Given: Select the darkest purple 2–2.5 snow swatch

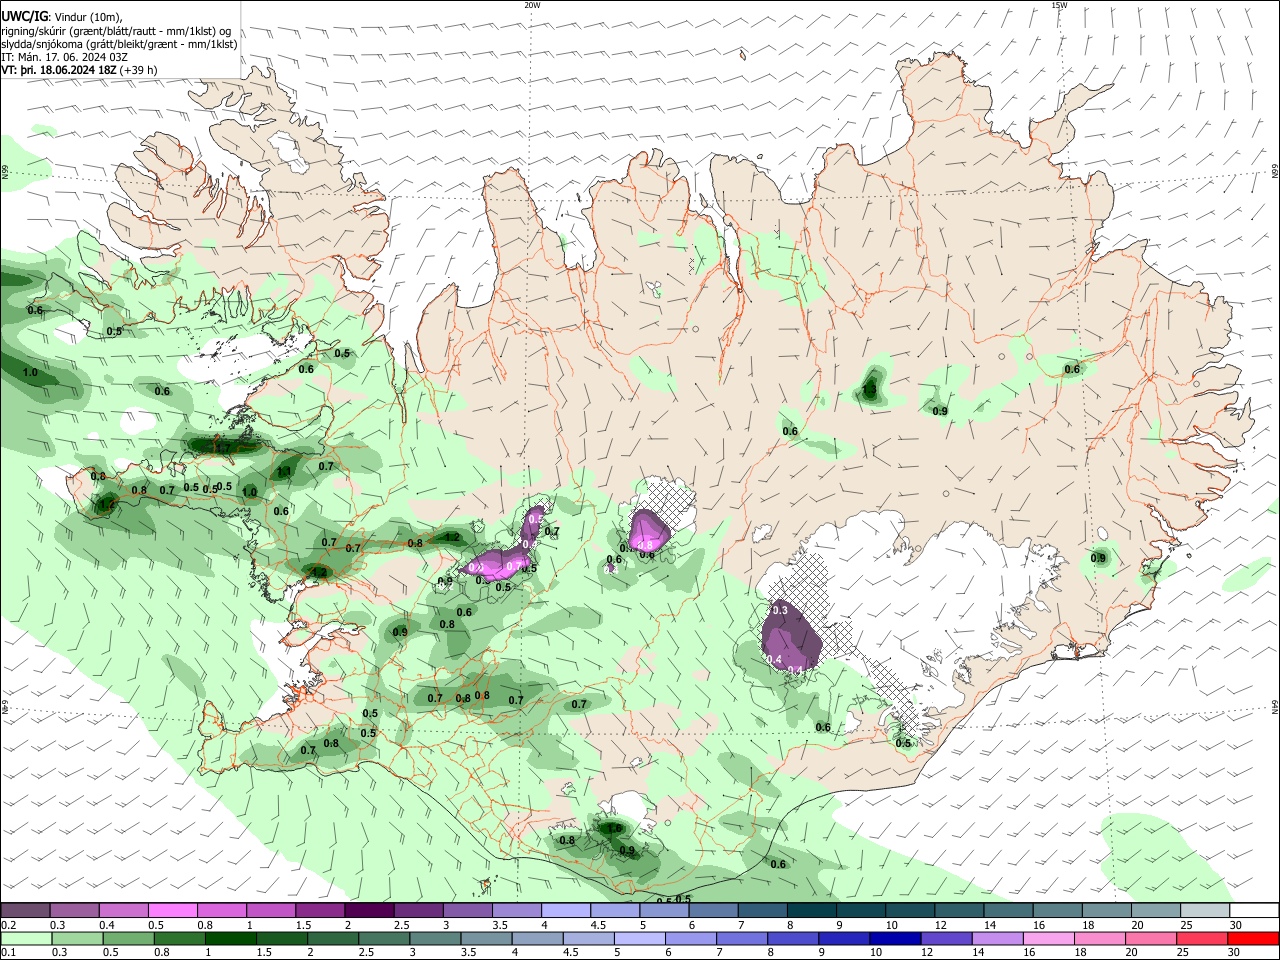Looking at the screenshot, I should point(369,911).
